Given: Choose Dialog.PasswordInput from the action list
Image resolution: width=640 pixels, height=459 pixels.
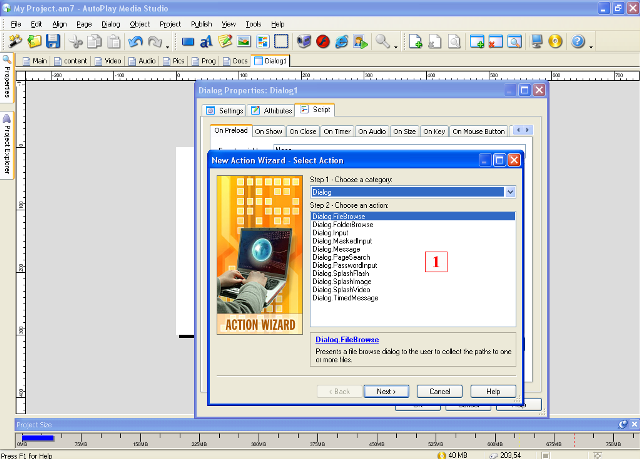Looking at the screenshot, I should (x=346, y=265).
